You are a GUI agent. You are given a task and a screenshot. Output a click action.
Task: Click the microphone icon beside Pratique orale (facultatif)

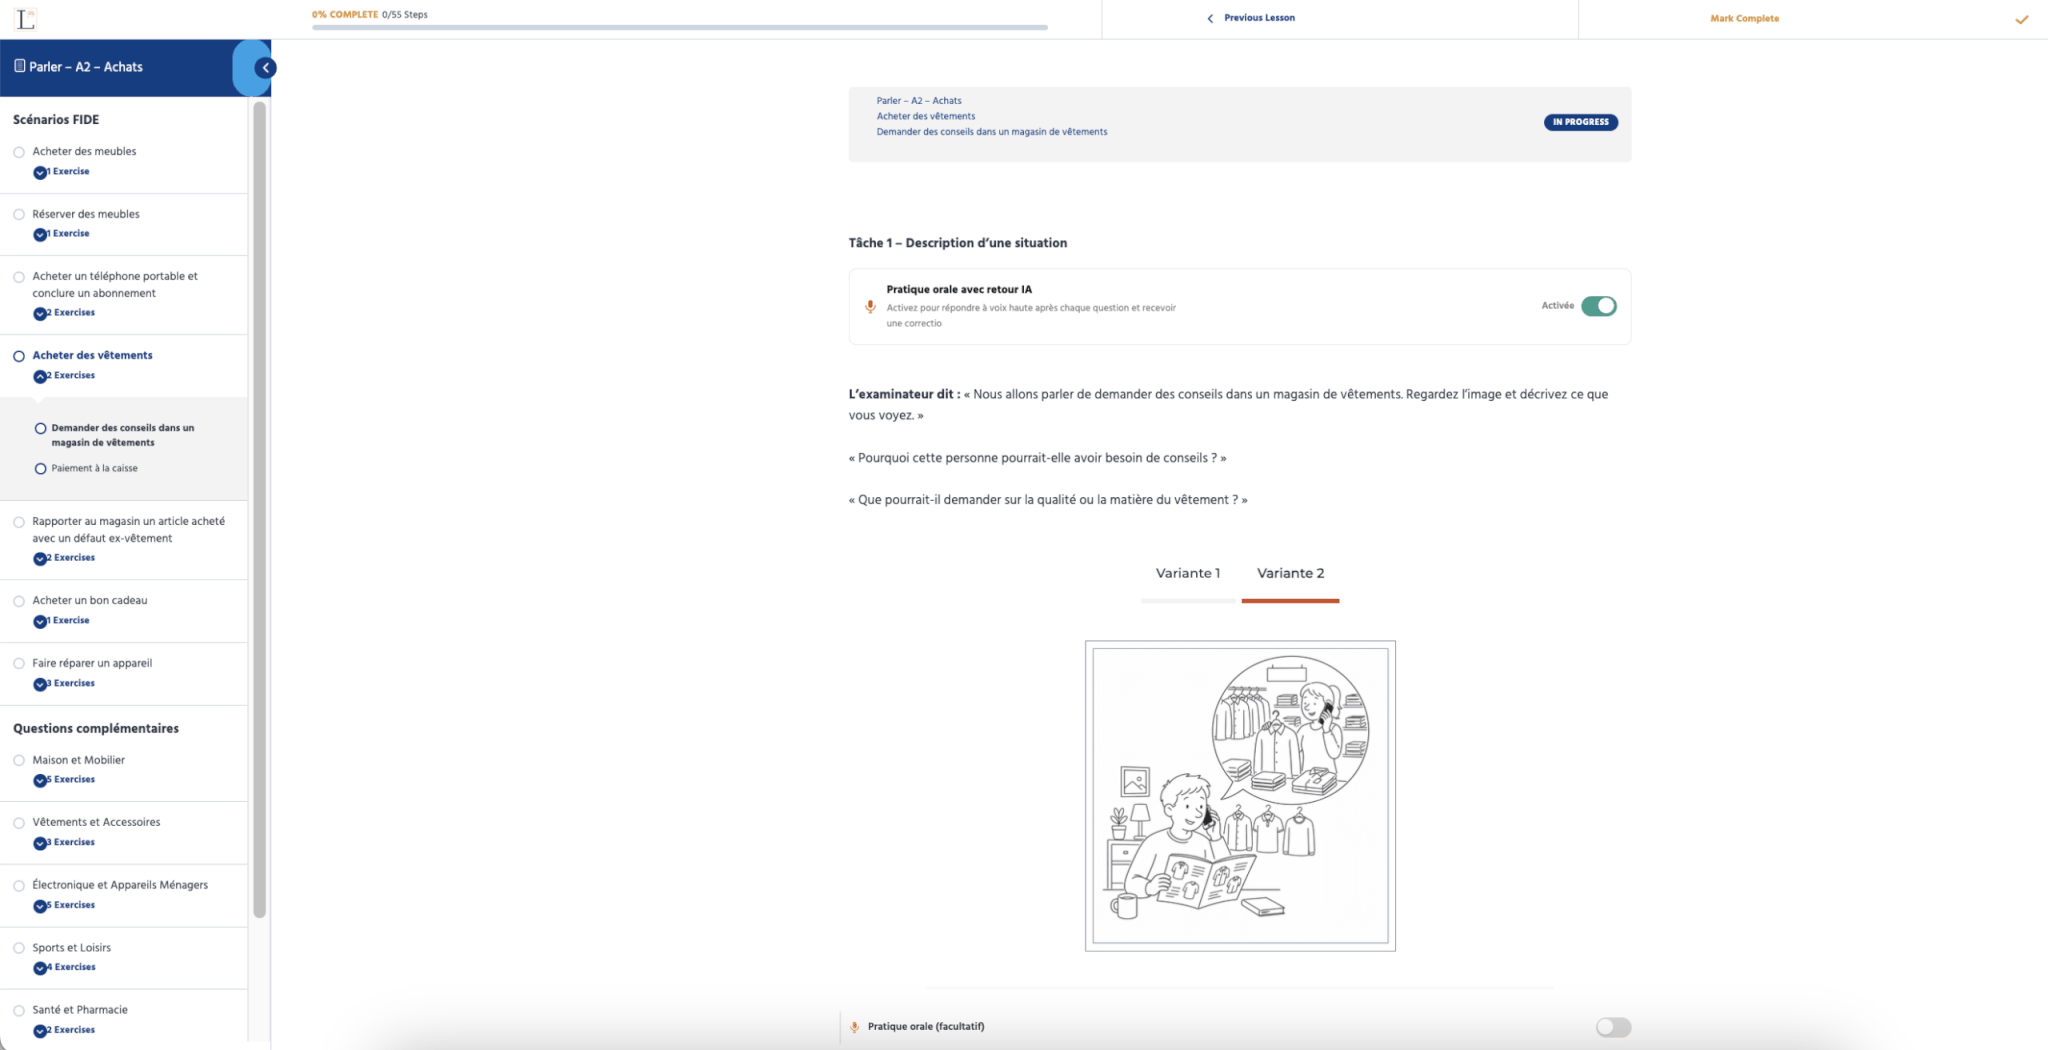pos(854,1027)
